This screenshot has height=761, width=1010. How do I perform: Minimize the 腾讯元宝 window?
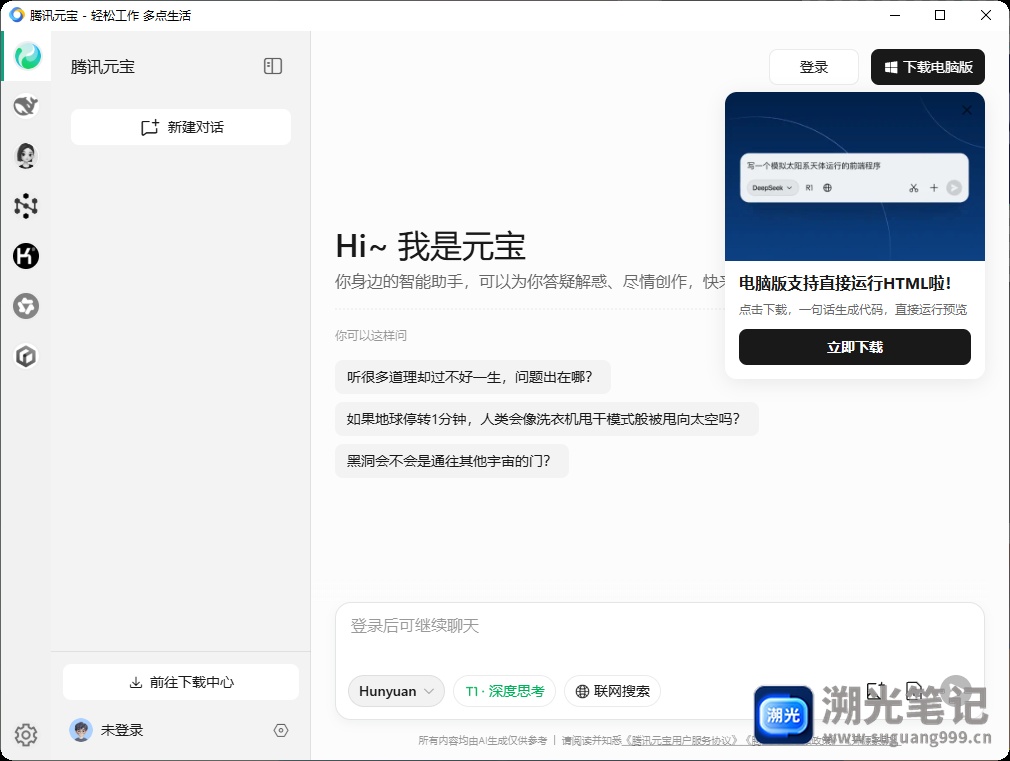point(895,15)
